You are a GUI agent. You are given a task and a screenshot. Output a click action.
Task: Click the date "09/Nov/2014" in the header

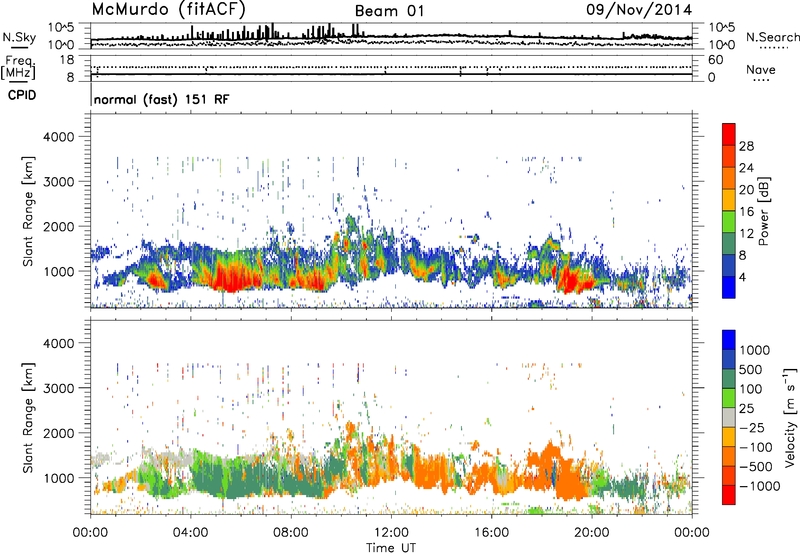pos(639,10)
